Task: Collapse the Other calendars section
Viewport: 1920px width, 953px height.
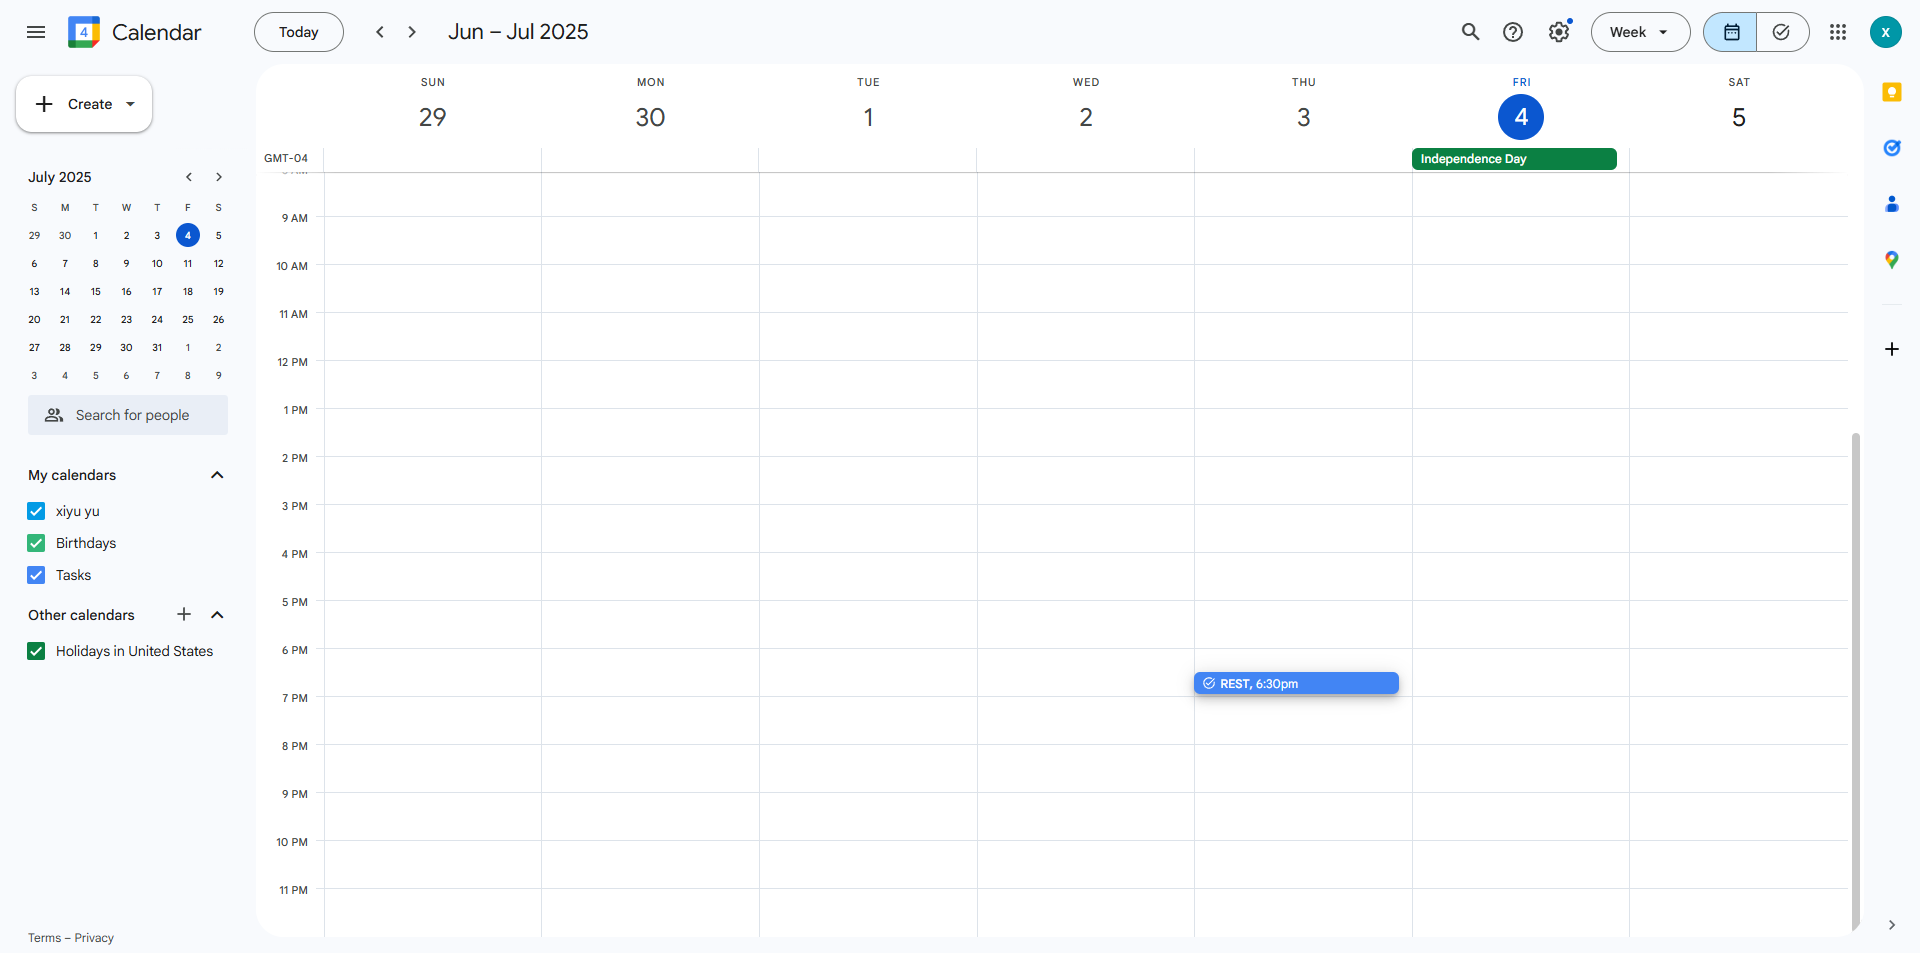Action: click(x=217, y=615)
